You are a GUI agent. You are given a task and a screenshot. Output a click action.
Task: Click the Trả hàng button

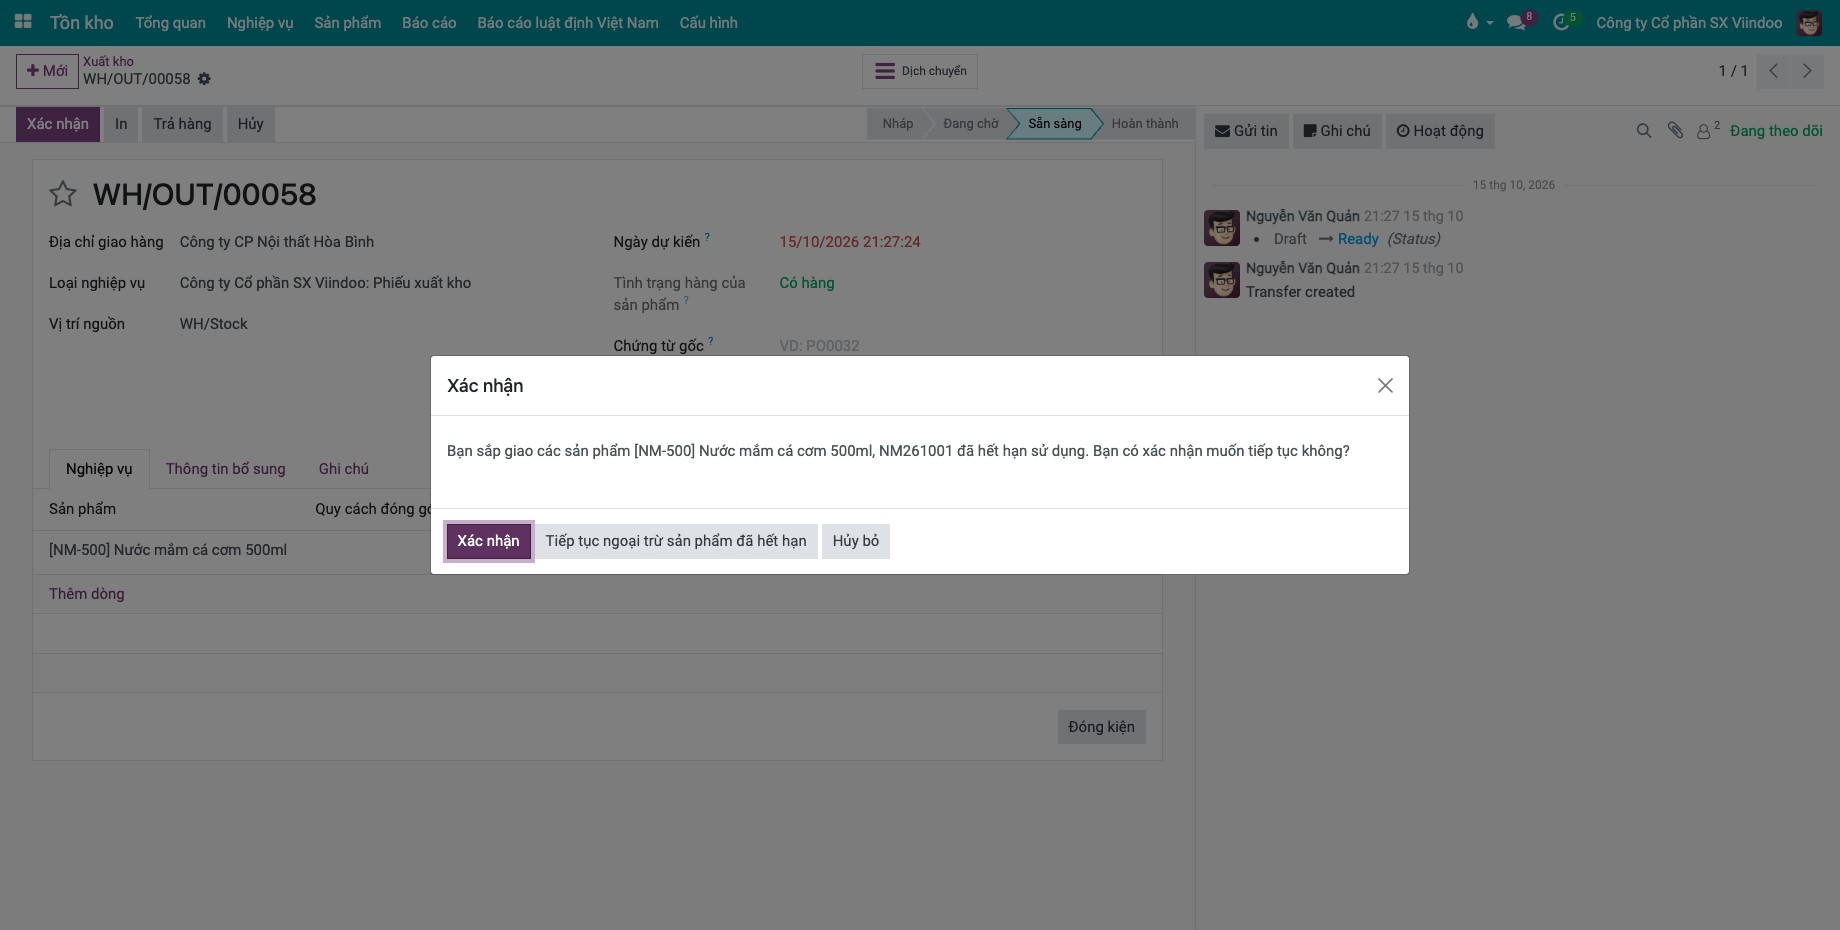click(x=182, y=124)
